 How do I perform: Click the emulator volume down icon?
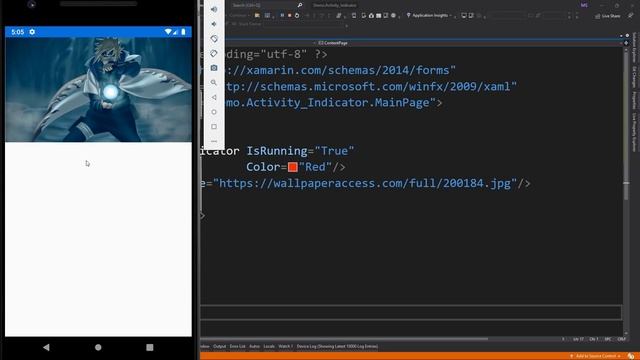pos(214,24)
